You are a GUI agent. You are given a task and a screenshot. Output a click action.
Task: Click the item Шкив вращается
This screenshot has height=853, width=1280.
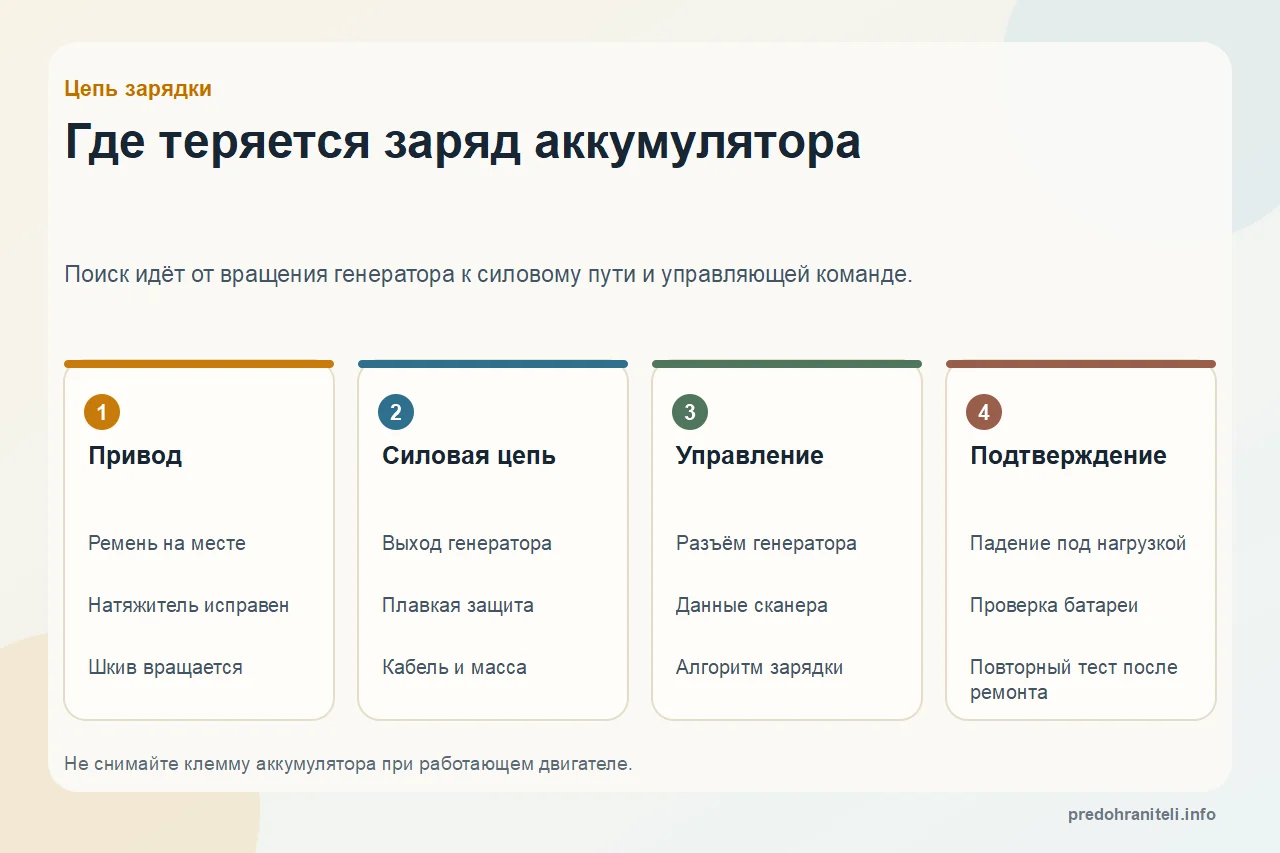click(165, 667)
